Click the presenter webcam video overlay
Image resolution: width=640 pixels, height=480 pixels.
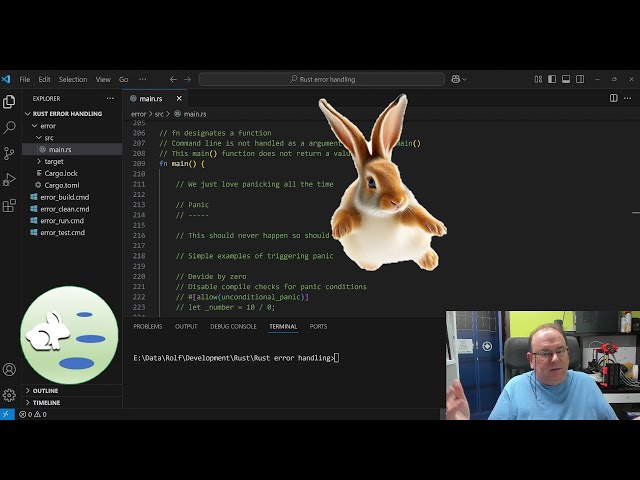point(543,366)
